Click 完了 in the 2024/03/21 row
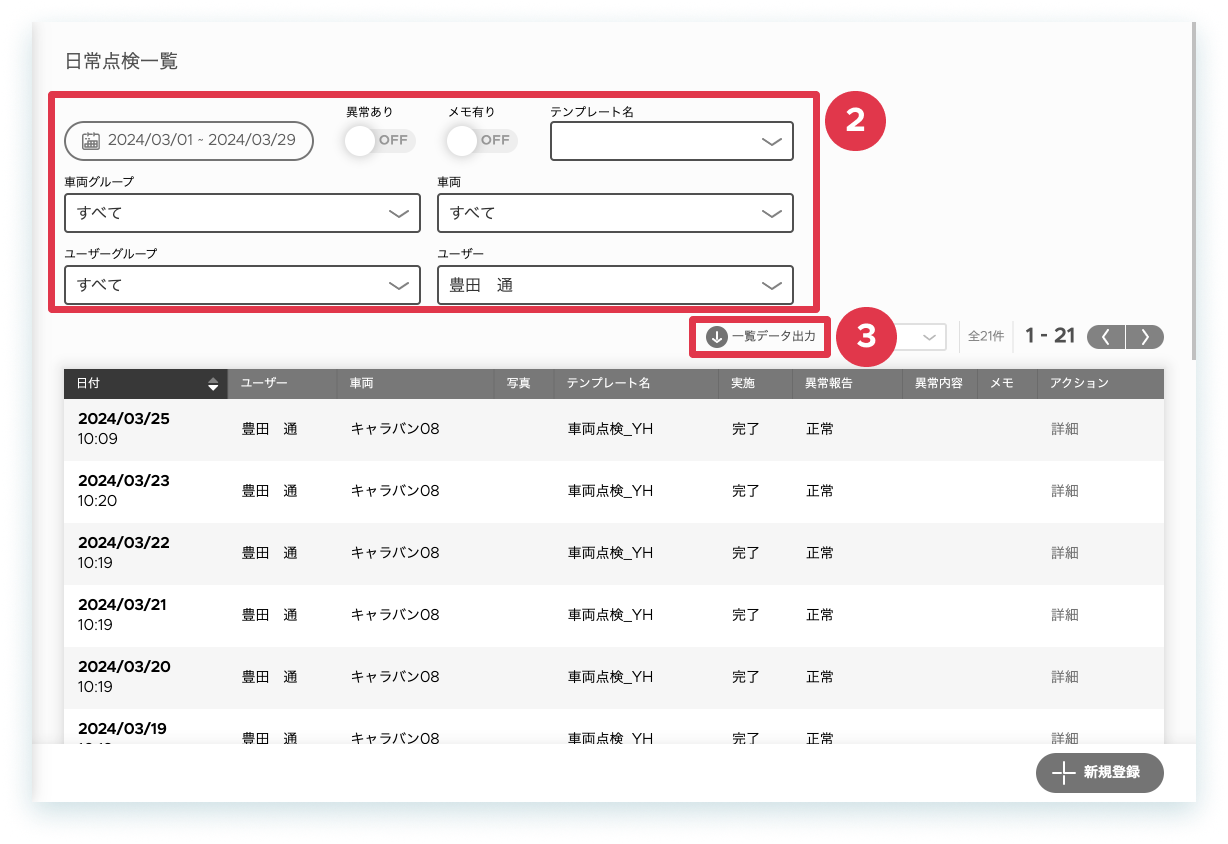The height and width of the screenshot is (844, 1228). tap(746, 615)
